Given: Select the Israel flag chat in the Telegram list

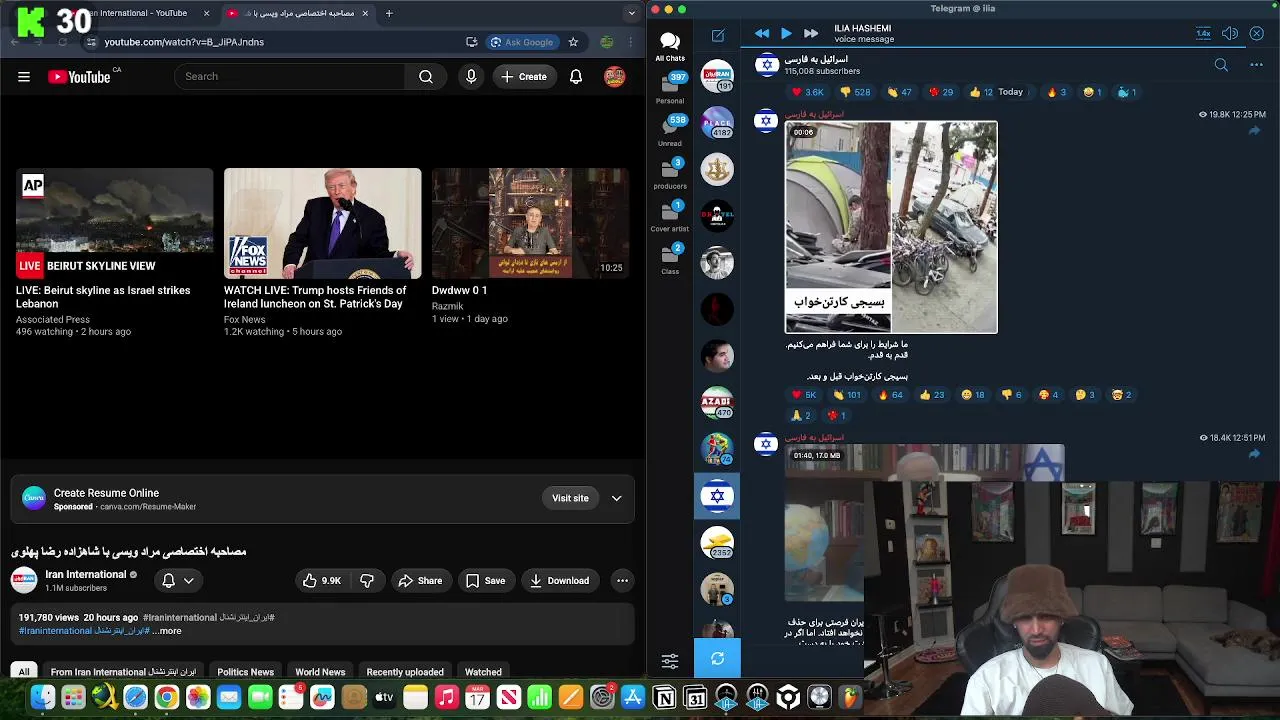Looking at the screenshot, I should [717, 496].
